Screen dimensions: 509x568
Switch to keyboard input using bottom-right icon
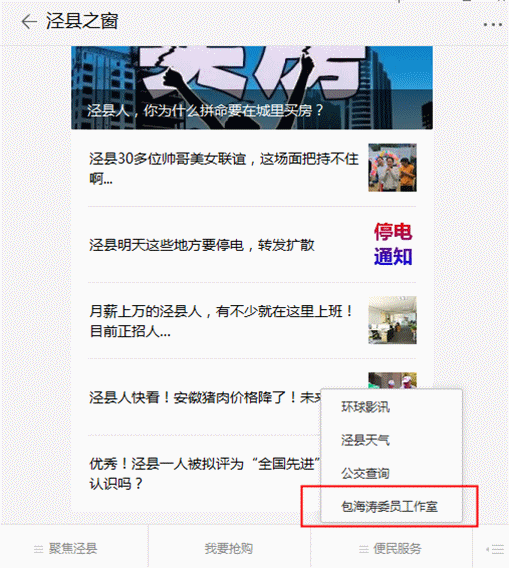[x=495, y=550]
